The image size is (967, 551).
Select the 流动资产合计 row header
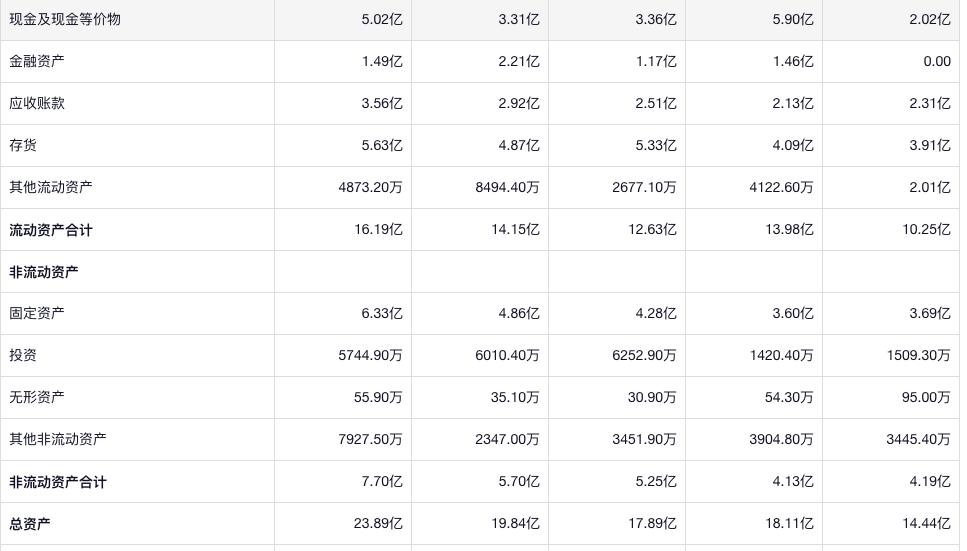[51, 230]
